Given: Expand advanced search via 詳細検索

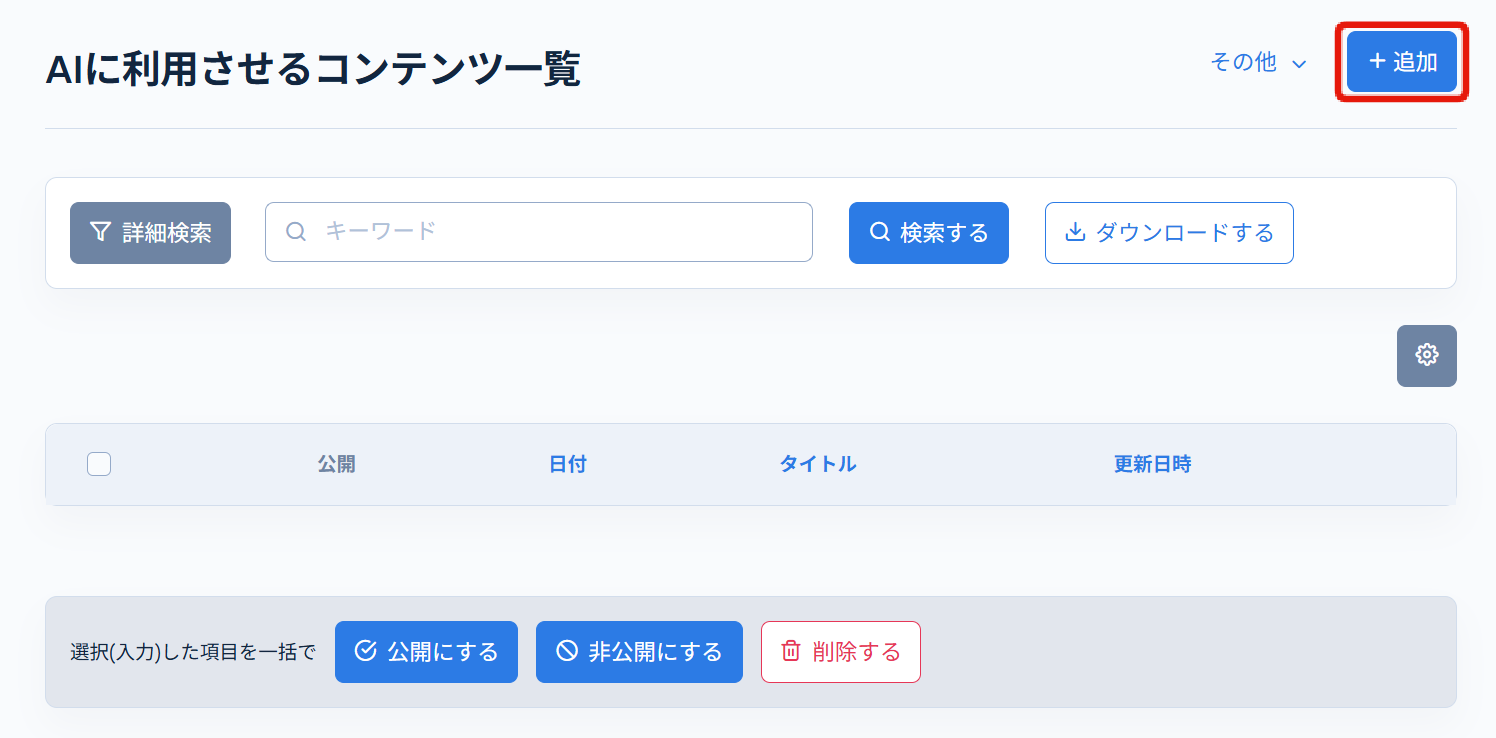Looking at the screenshot, I should tap(150, 231).
